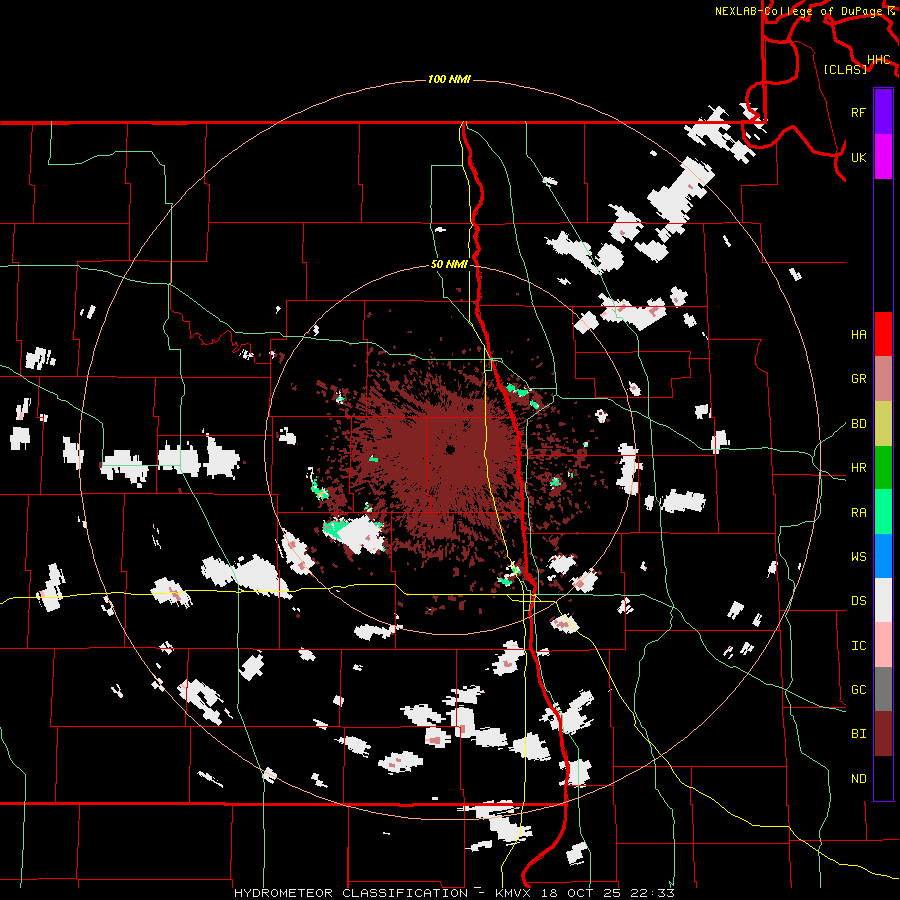This screenshot has width=900, height=900.
Task: Click the 100 NMI range ring label
Action: (x=449, y=79)
